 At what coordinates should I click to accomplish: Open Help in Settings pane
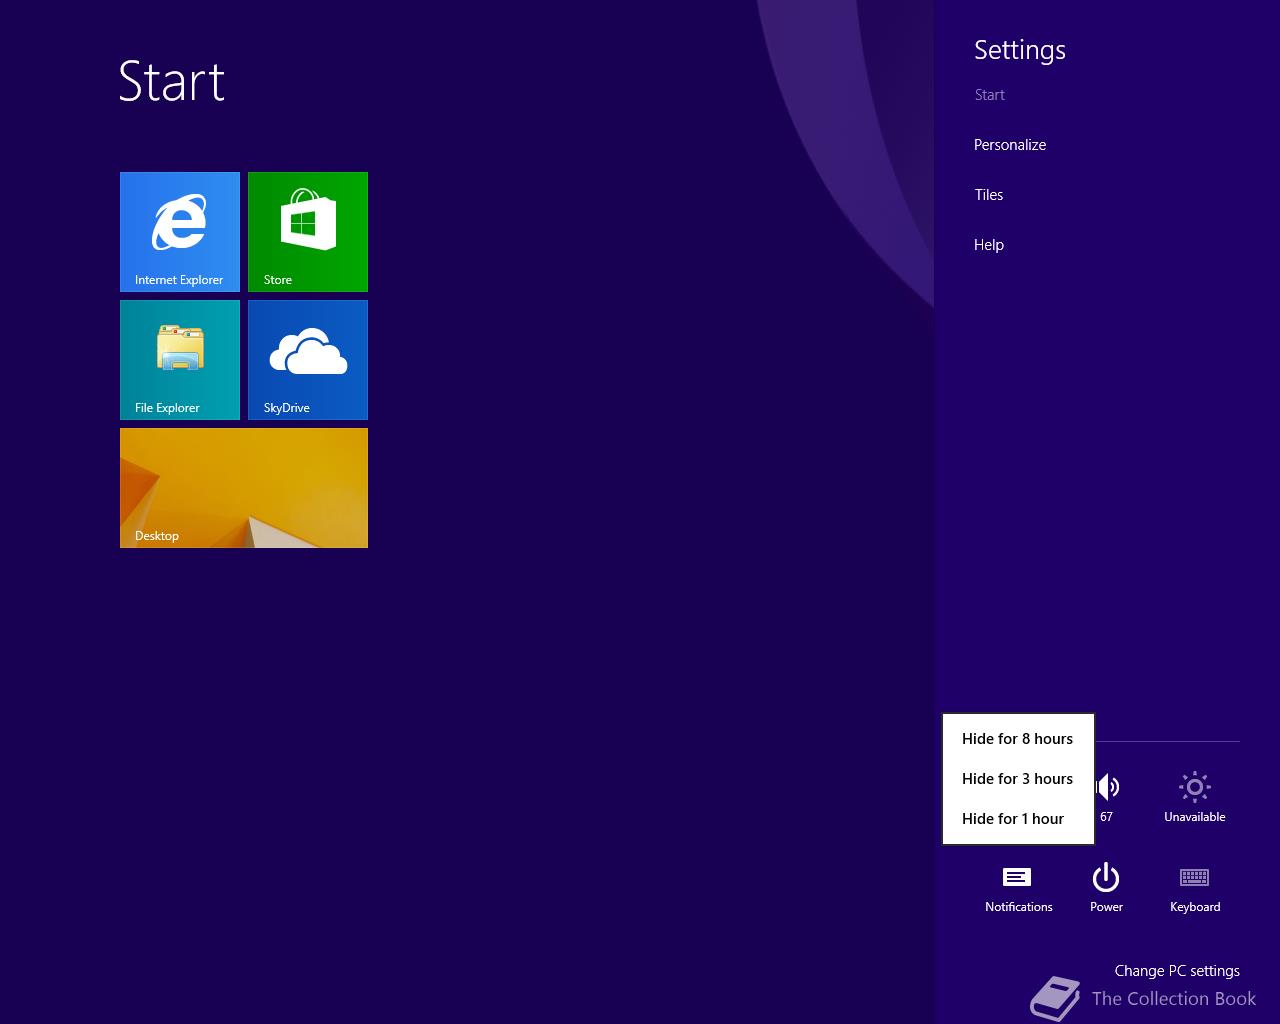tap(989, 245)
